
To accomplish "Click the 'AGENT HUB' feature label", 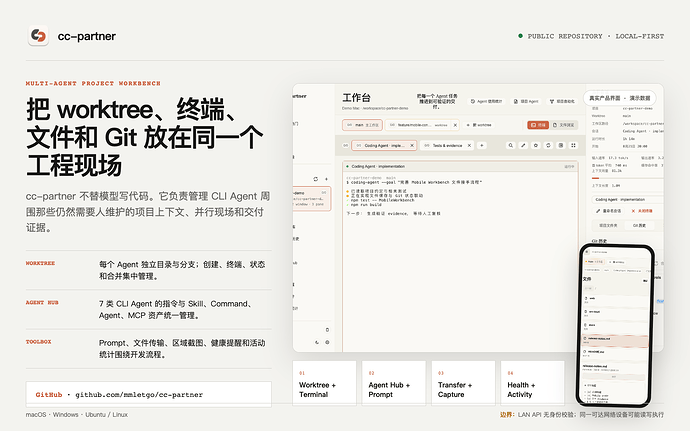I will (x=42, y=302).
